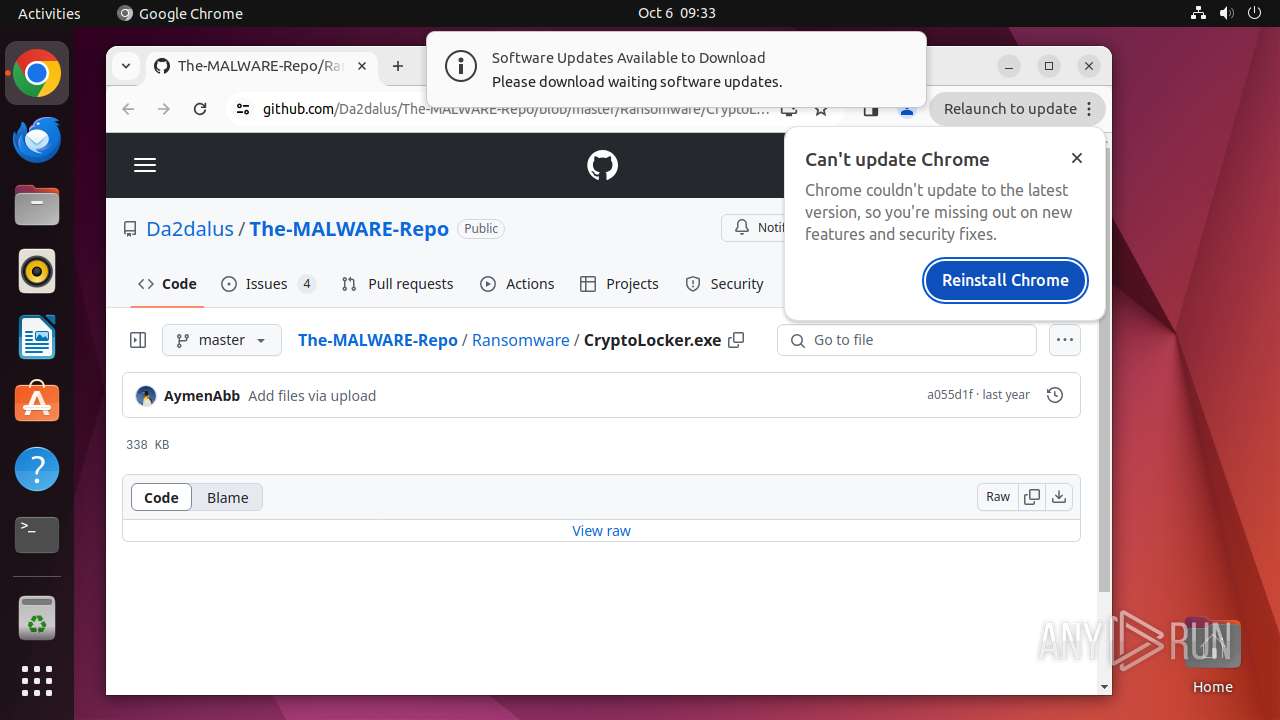1280x720 pixels.
Task: Open more file actions ellipsis menu
Action: point(1065,340)
